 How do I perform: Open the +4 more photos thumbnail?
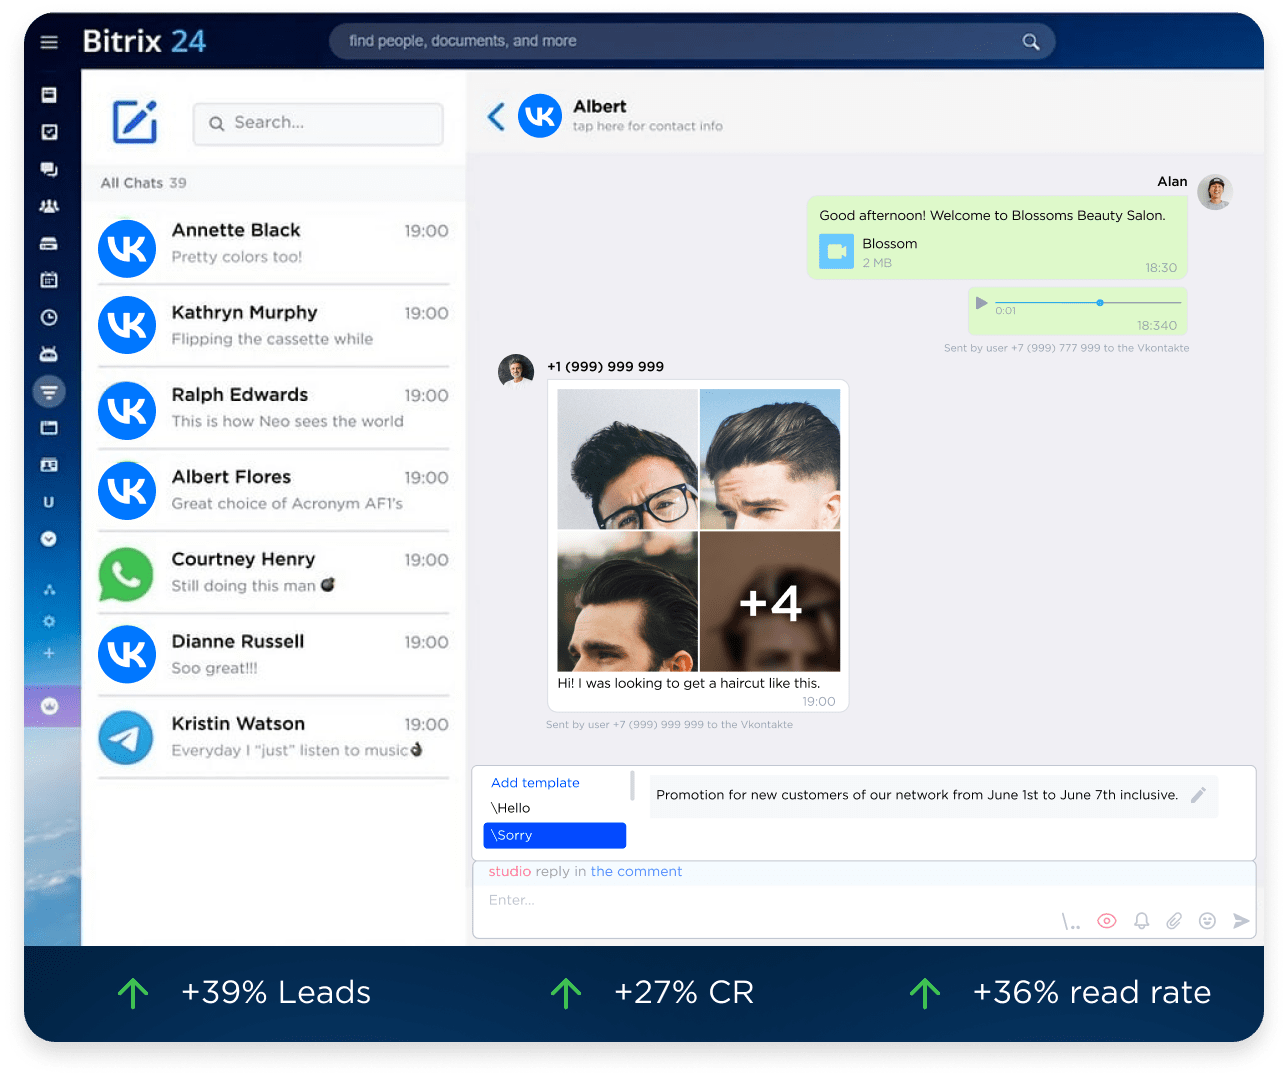pyautogui.click(x=770, y=602)
